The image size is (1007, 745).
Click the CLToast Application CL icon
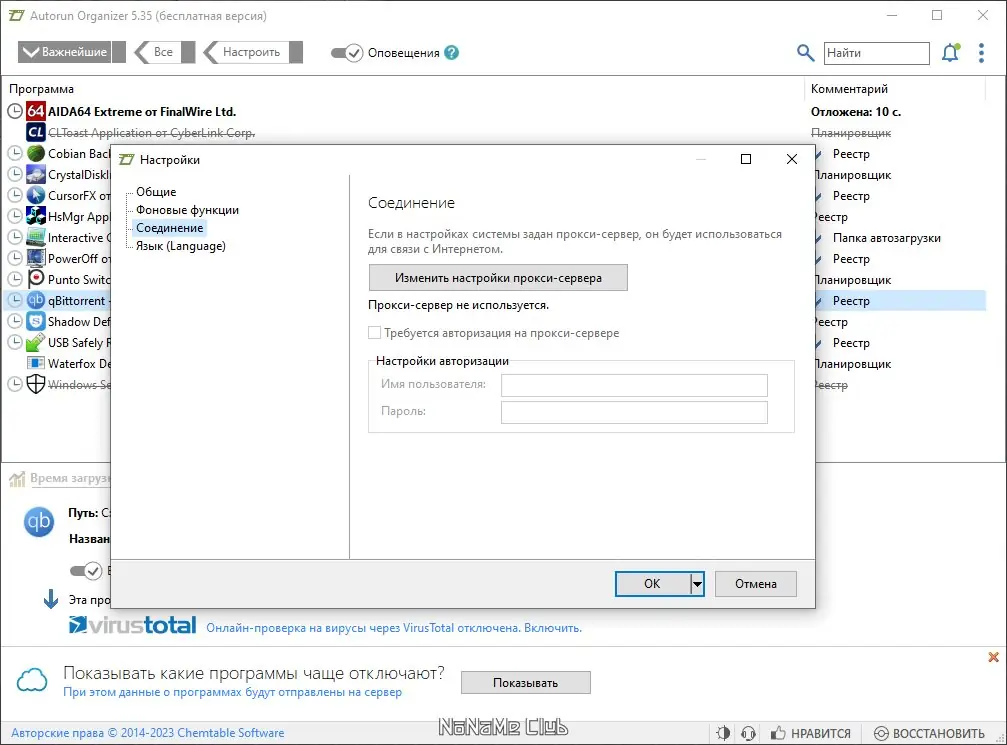pyautogui.click(x=35, y=132)
